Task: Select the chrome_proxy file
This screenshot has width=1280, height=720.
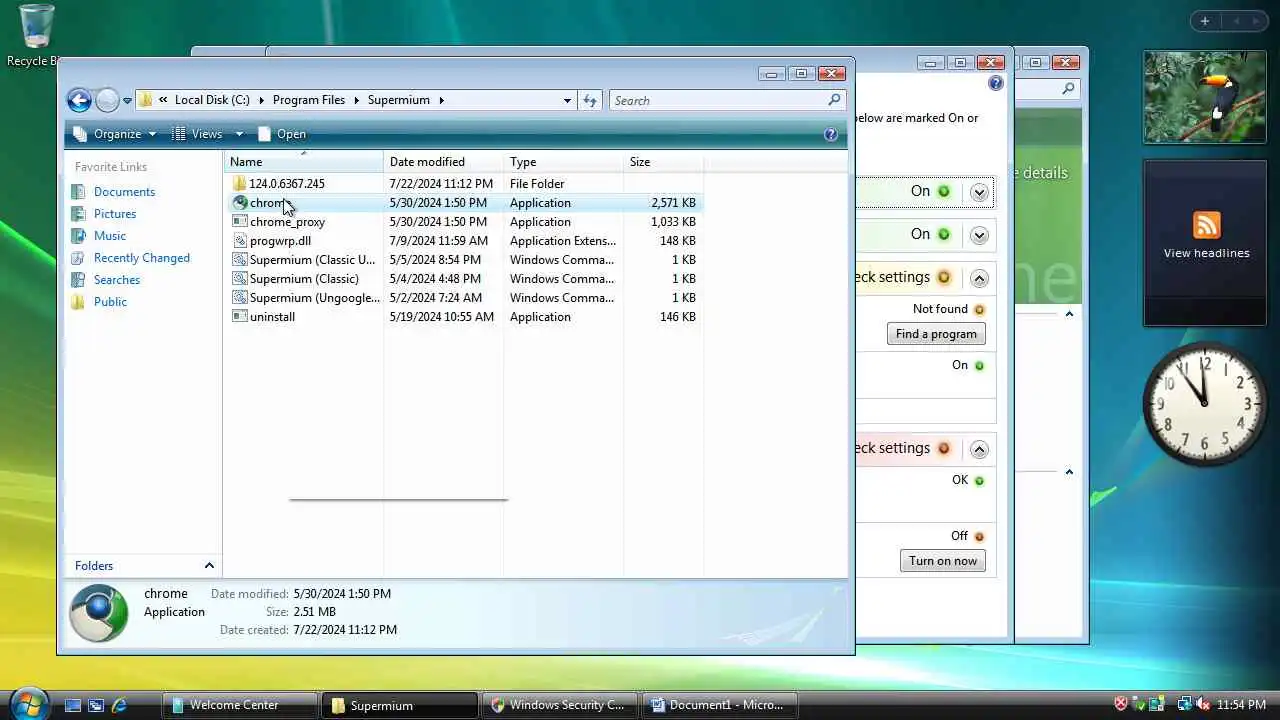Action: [287, 222]
